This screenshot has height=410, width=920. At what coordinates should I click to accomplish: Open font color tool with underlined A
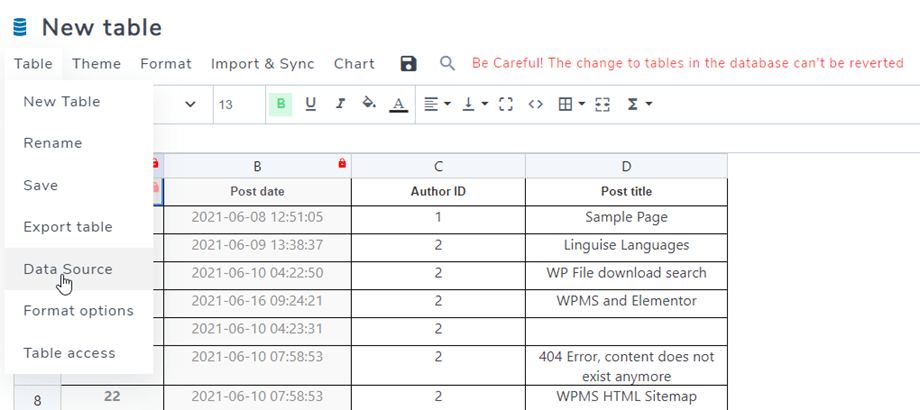[398, 104]
